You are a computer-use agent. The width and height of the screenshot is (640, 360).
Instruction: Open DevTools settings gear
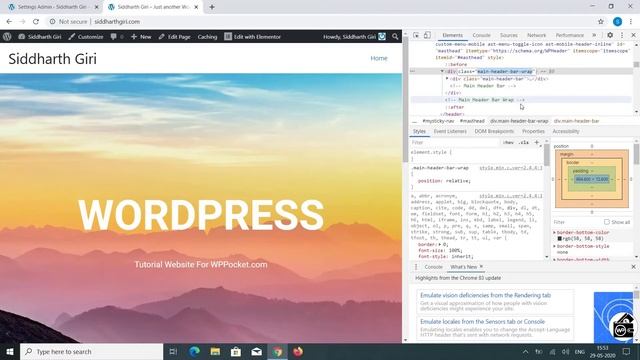[x=610, y=35]
